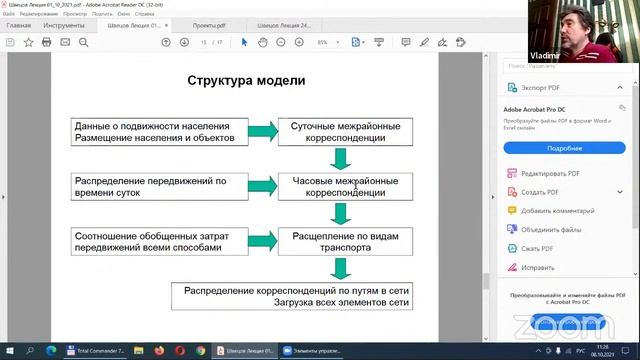Go to next page arrow
The height and width of the screenshot is (360, 640).
click(184, 42)
